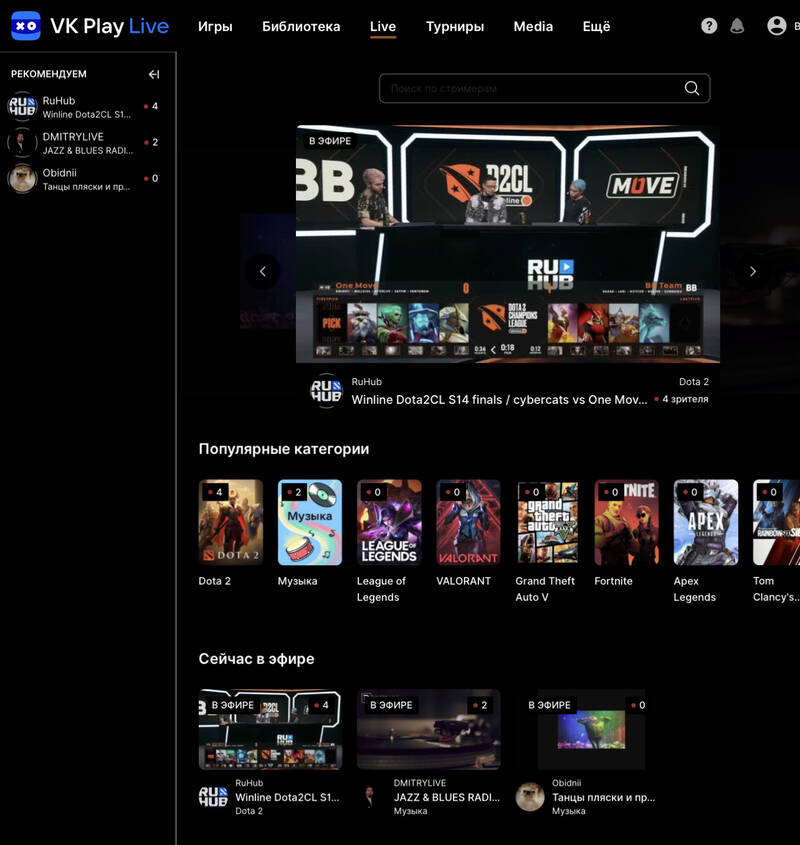Image resolution: width=800 pixels, height=845 pixels.
Task: Open the Турниры menu
Action: click(455, 26)
